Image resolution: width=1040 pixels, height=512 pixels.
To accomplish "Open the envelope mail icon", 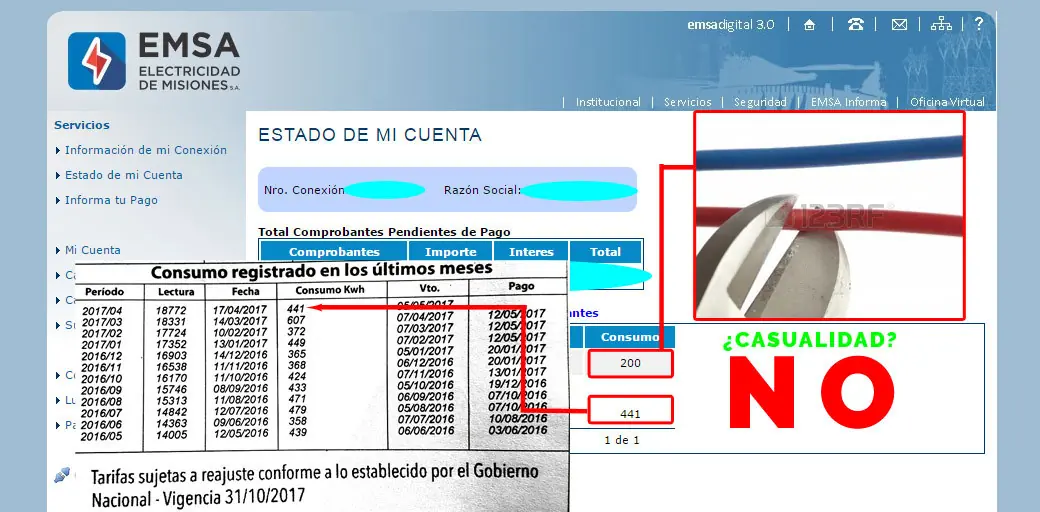I will 899,25.
